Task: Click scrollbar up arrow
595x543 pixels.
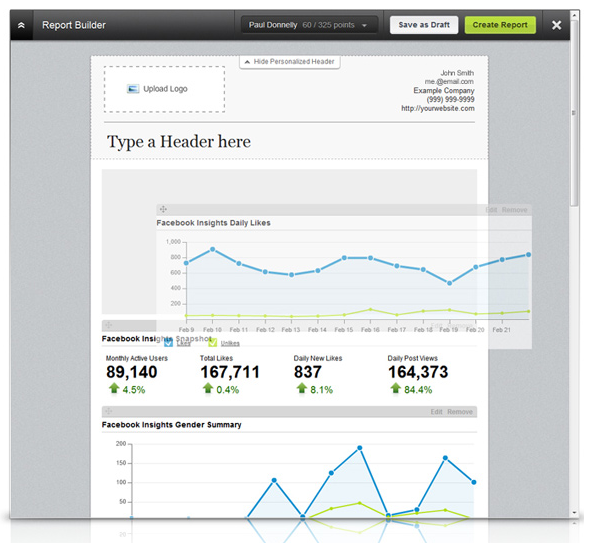Action: pos(575,16)
